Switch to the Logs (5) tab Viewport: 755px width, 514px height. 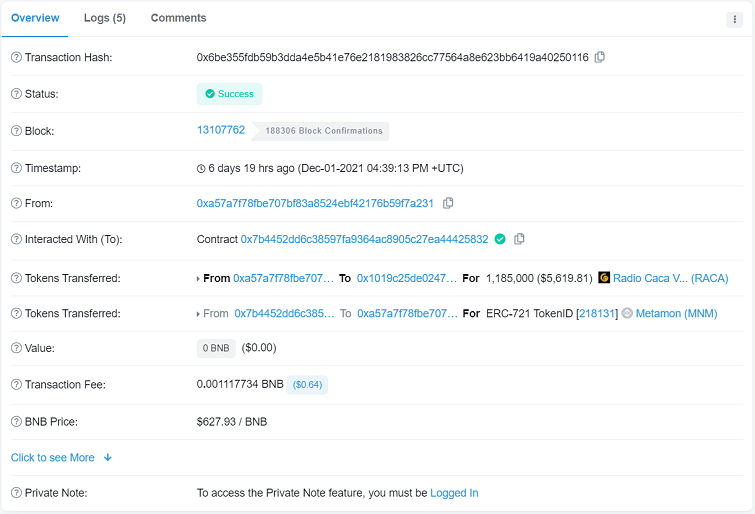[104, 18]
